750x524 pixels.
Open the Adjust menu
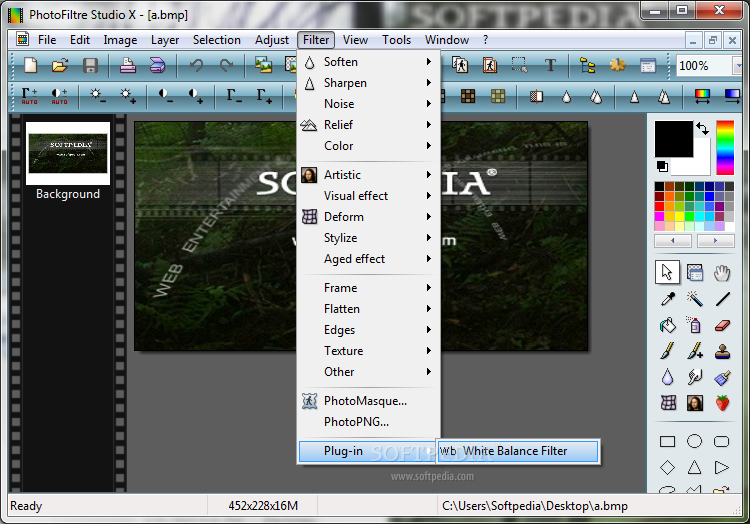coord(272,40)
